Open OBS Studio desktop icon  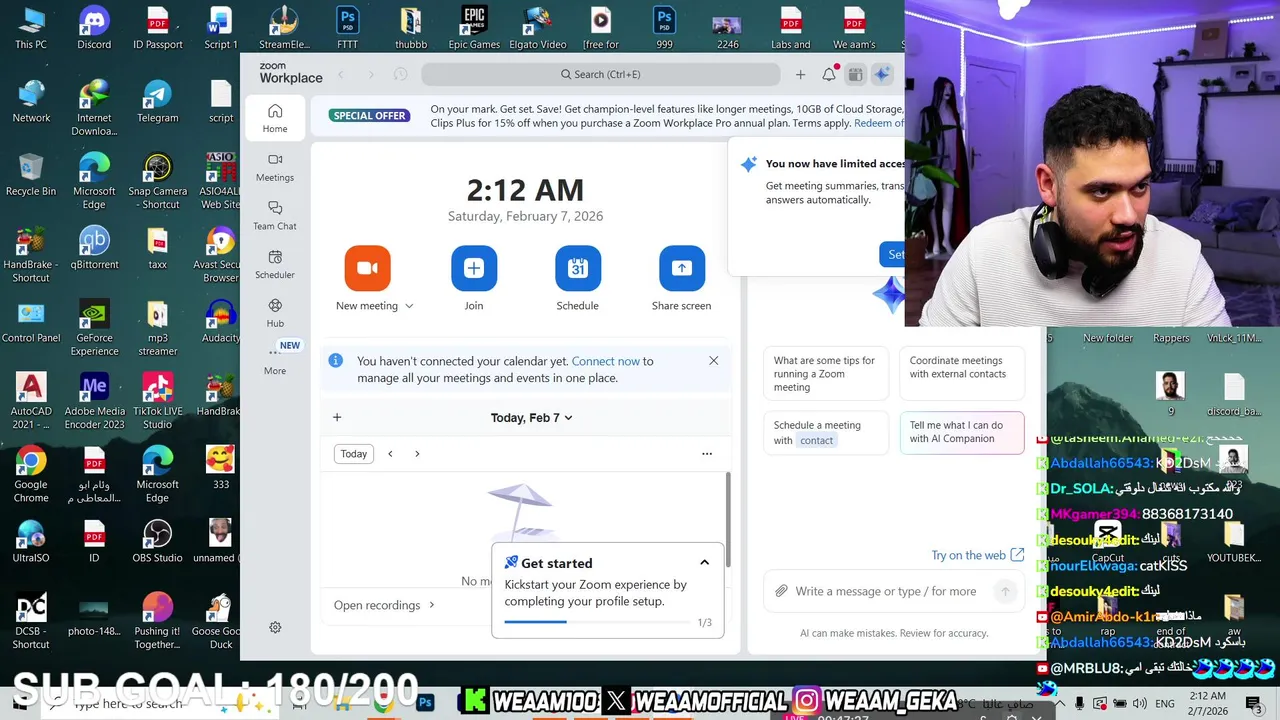157,541
